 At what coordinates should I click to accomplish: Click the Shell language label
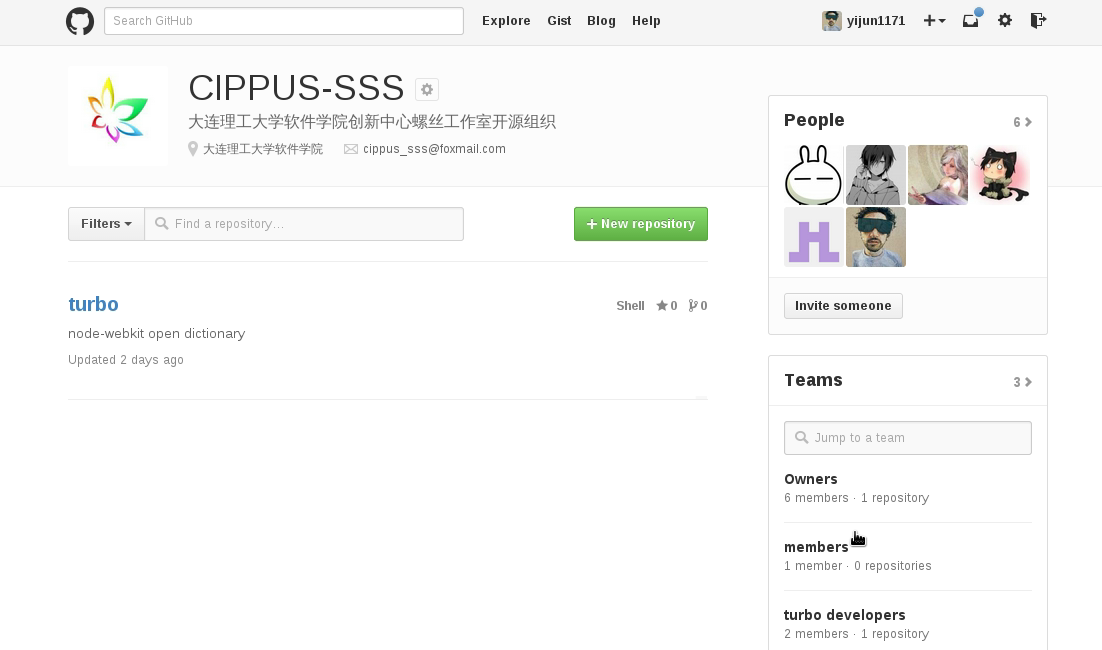[x=630, y=306]
